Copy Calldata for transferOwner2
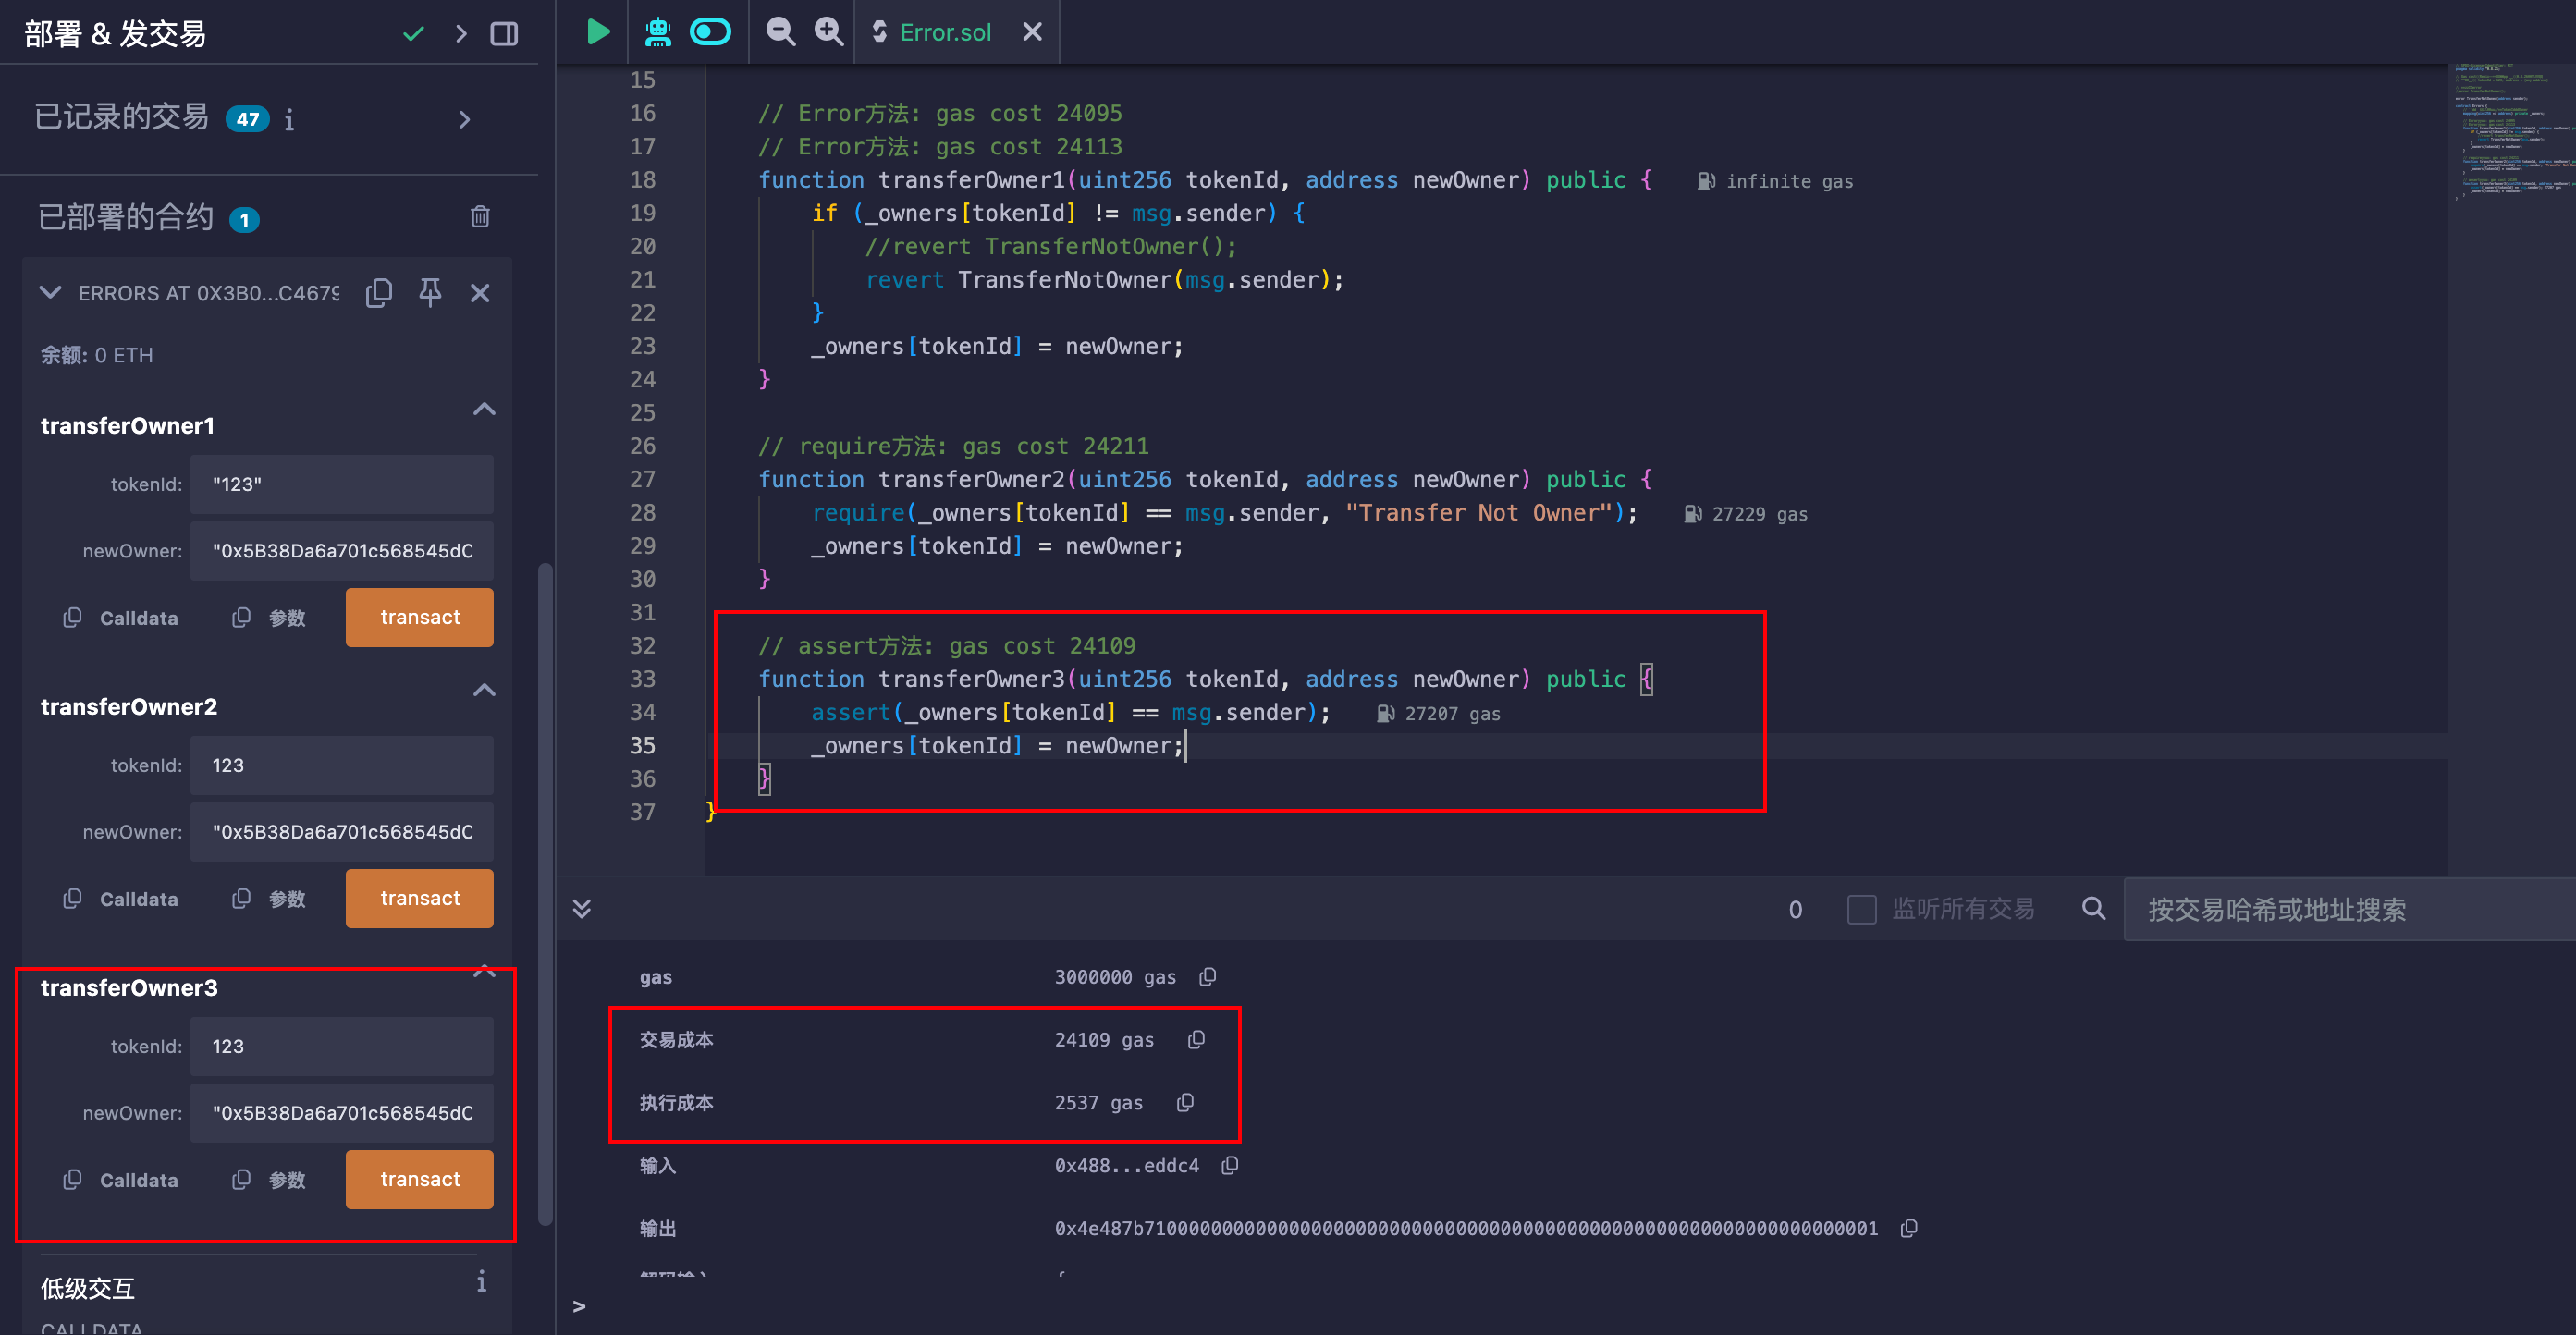Screen dimensions: 2576x1335 pos(120,899)
